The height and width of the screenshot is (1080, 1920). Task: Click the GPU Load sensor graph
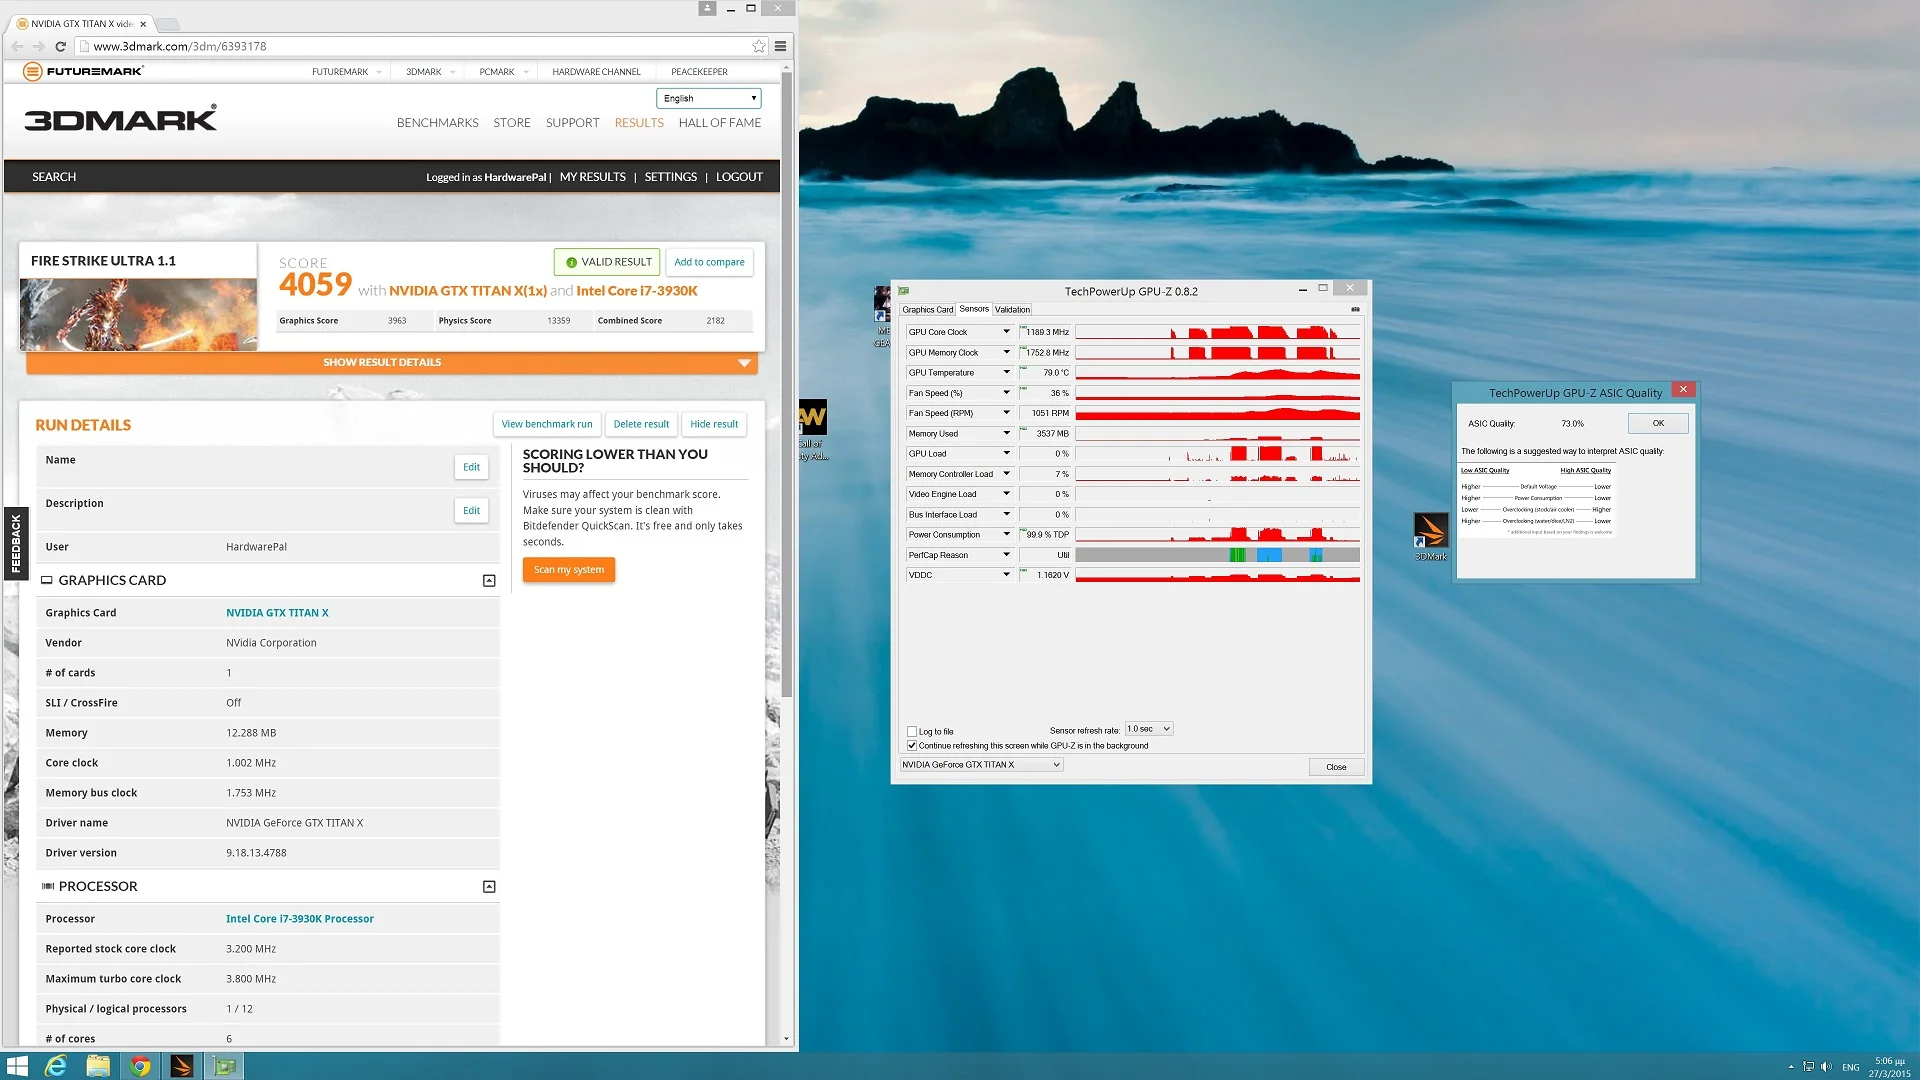[x=1218, y=454]
